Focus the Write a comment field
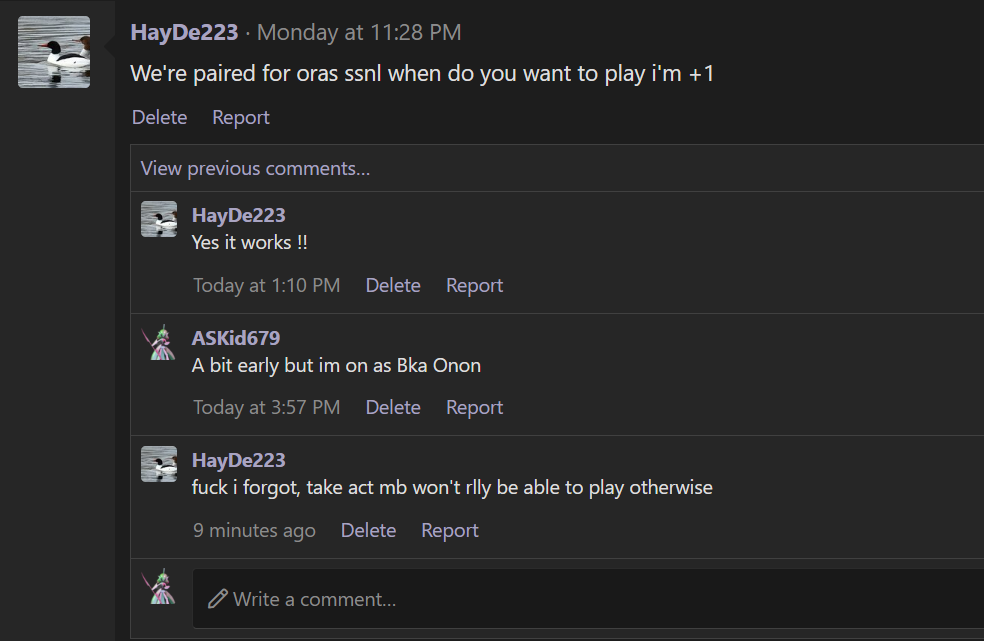 (x=588, y=598)
